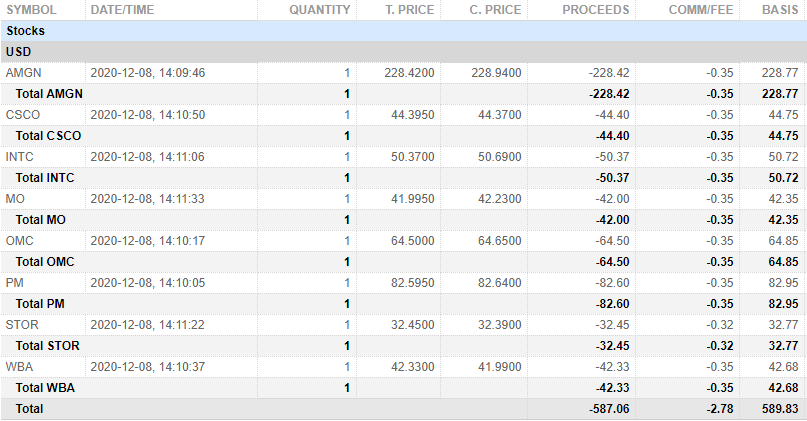Click the MO trade time 14:11:33
Image resolution: width=807 pixels, height=421 pixels.
(x=182, y=199)
